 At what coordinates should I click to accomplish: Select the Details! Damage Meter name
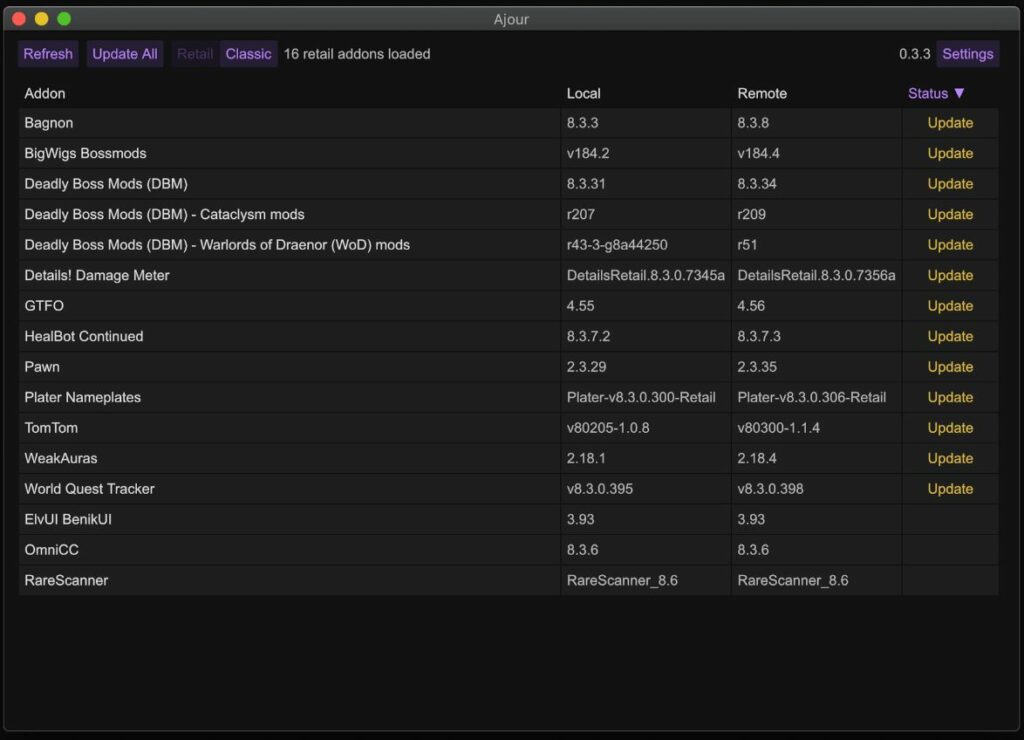coord(97,276)
